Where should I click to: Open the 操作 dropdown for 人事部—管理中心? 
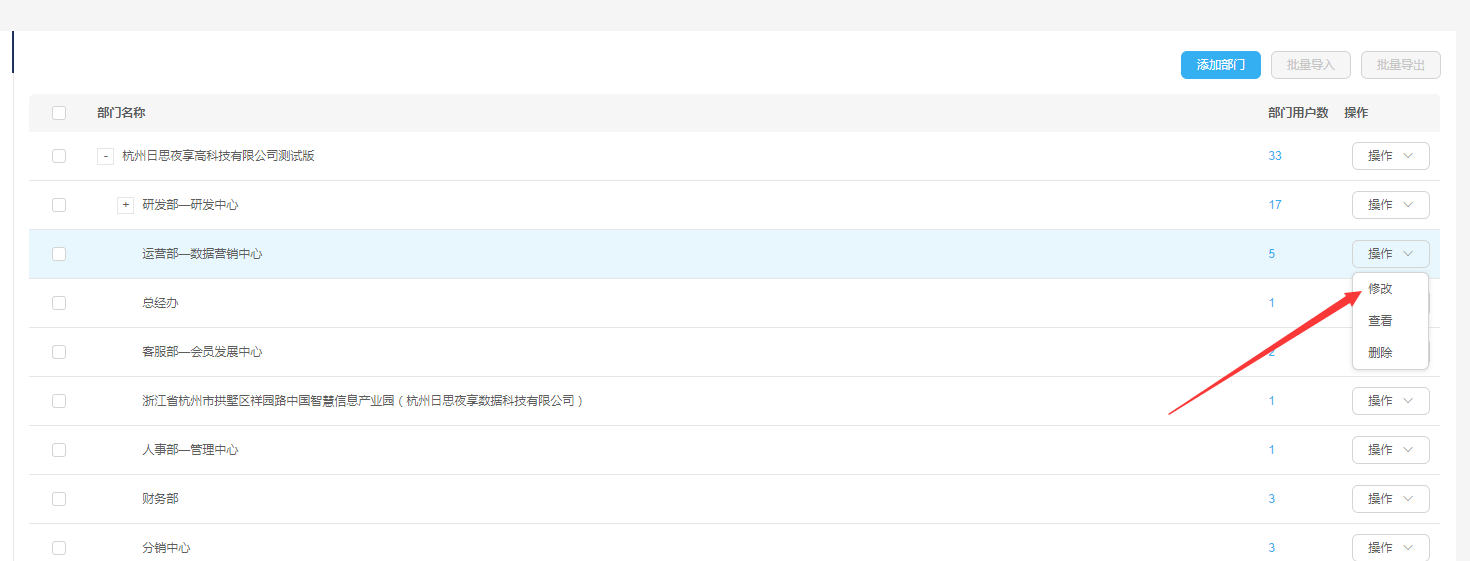(1390, 450)
